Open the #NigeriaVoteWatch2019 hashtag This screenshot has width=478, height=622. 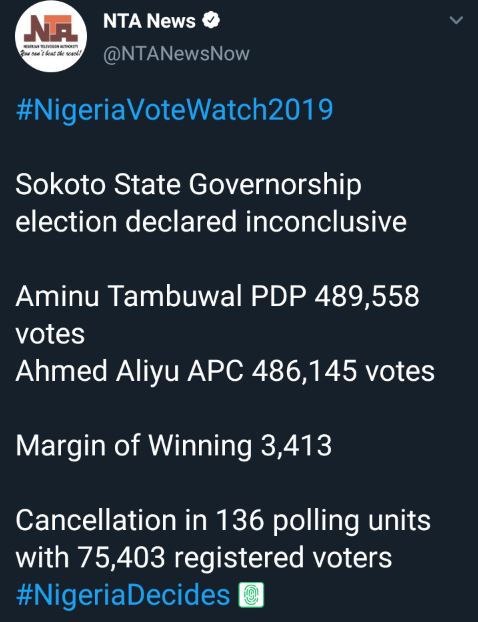(x=175, y=110)
